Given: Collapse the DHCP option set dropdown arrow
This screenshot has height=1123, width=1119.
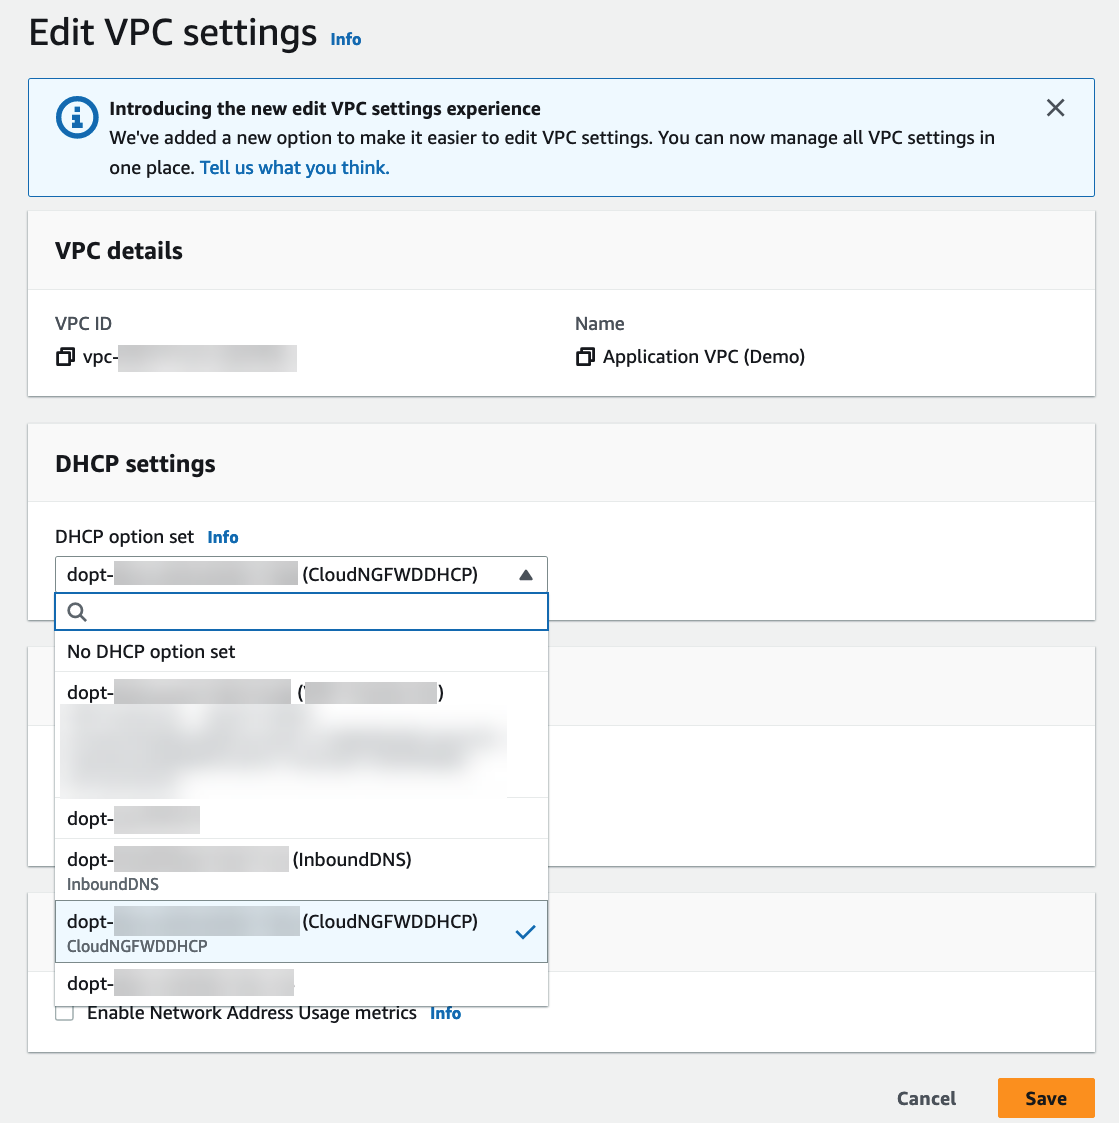Looking at the screenshot, I should (x=526, y=575).
